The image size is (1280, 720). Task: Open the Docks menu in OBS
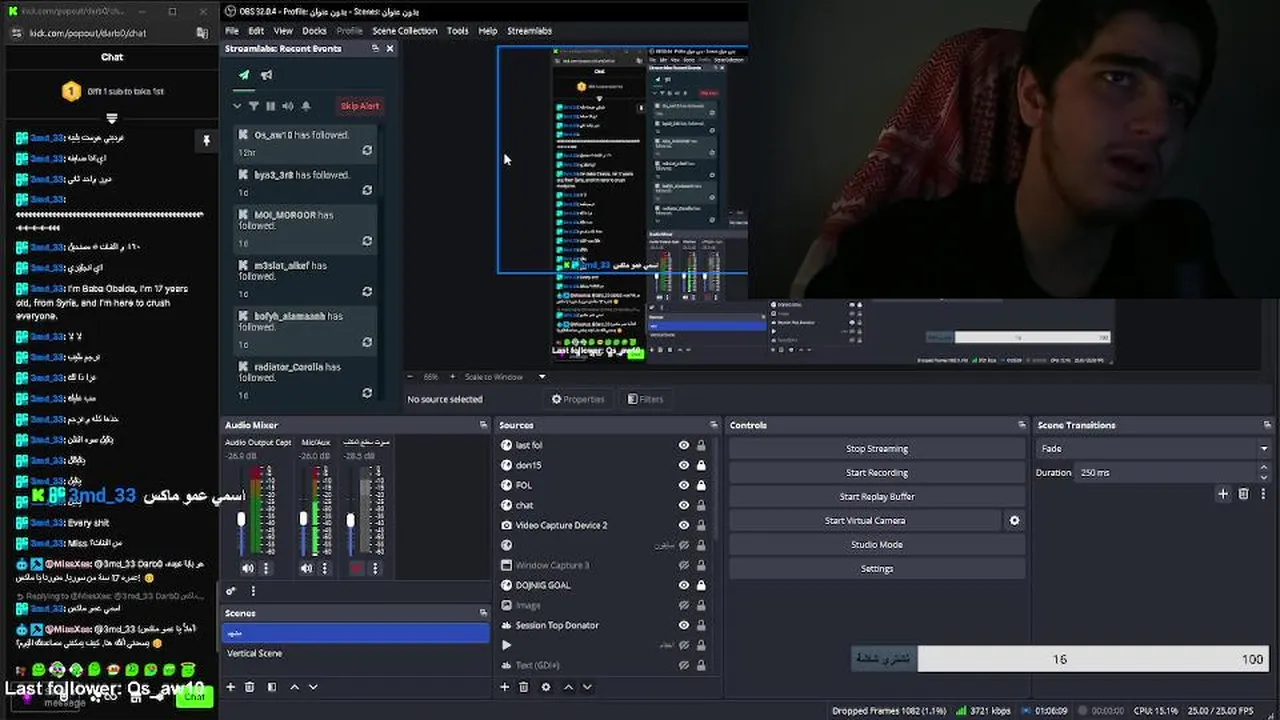pyautogui.click(x=314, y=31)
